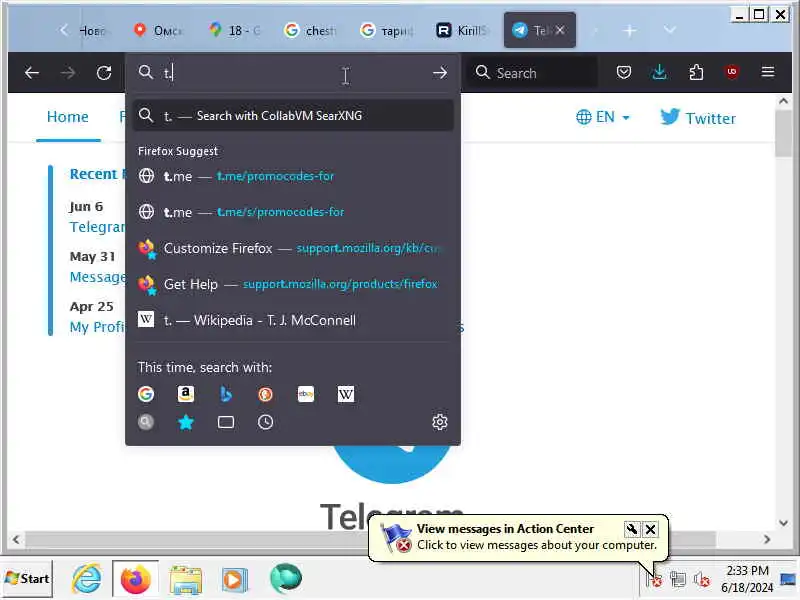The image size is (800, 600).
Task: Click the browser Back arrow
Action: point(32,73)
